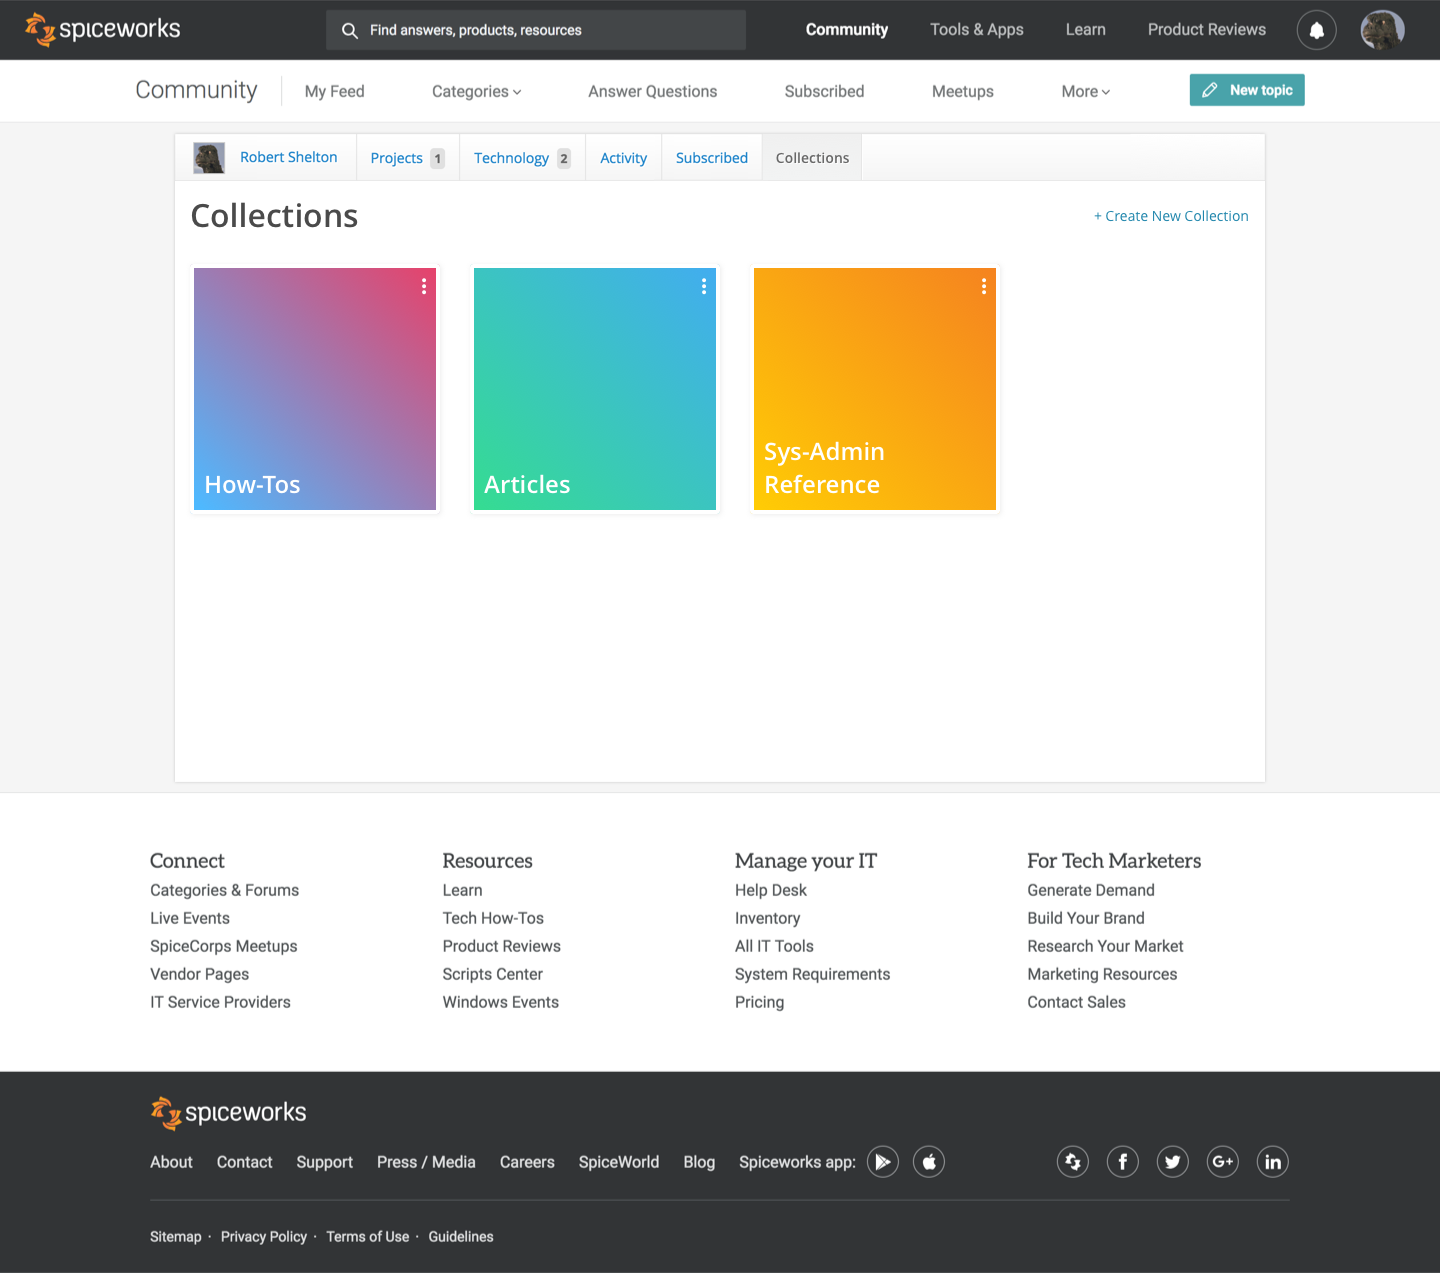
Task: Click the Google Play app icon
Action: click(x=882, y=1162)
